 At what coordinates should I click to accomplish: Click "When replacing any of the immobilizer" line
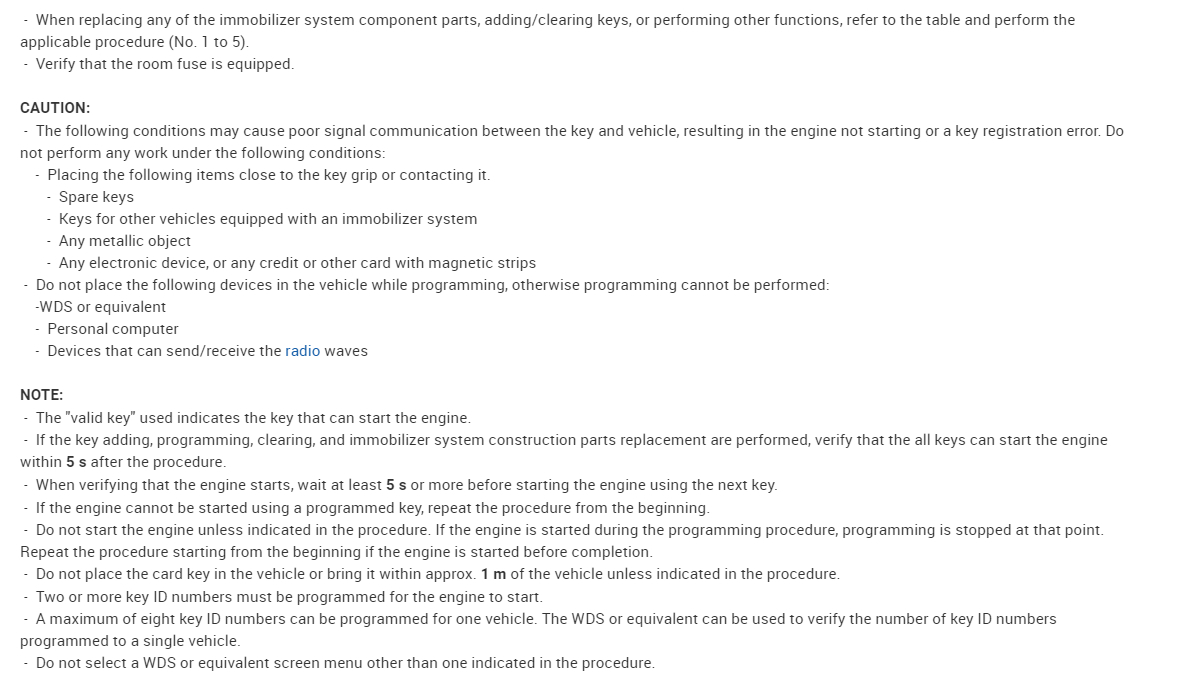coord(555,20)
